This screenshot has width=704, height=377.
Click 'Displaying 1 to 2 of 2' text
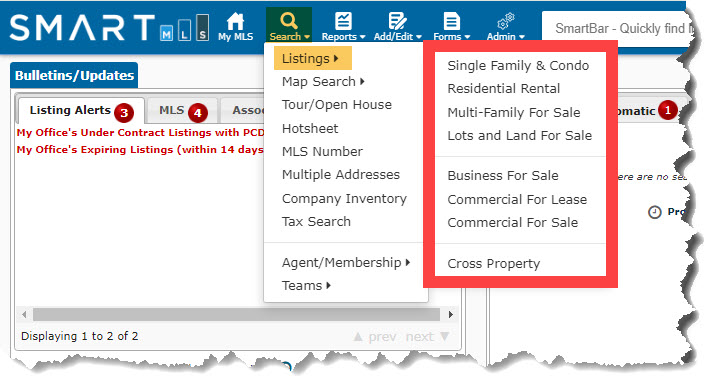(79, 336)
